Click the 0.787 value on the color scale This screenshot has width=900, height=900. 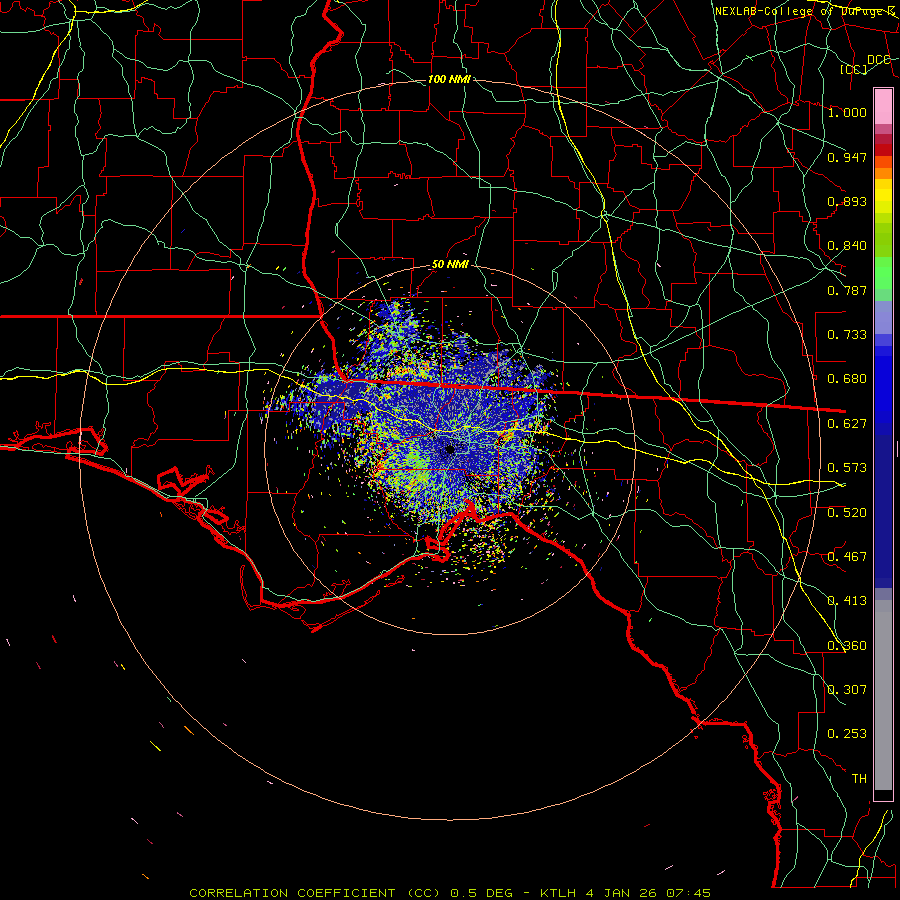click(x=847, y=290)
